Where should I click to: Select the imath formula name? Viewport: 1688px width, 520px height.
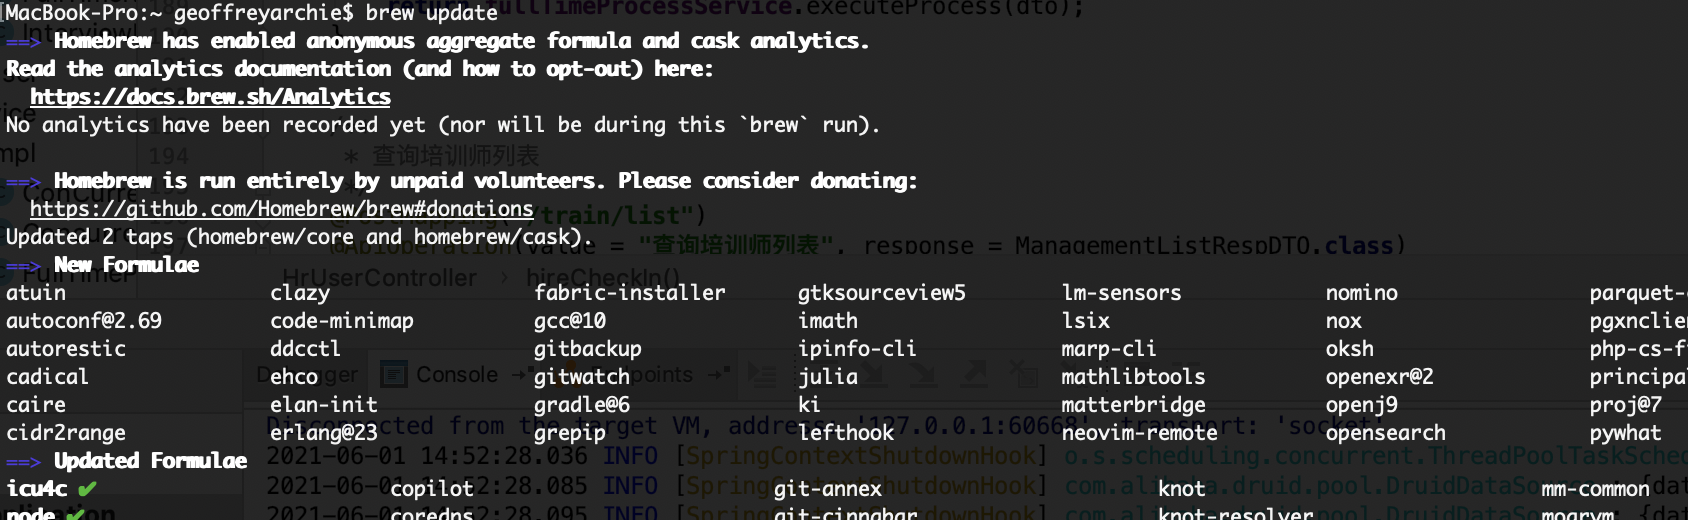coord(828,321)
